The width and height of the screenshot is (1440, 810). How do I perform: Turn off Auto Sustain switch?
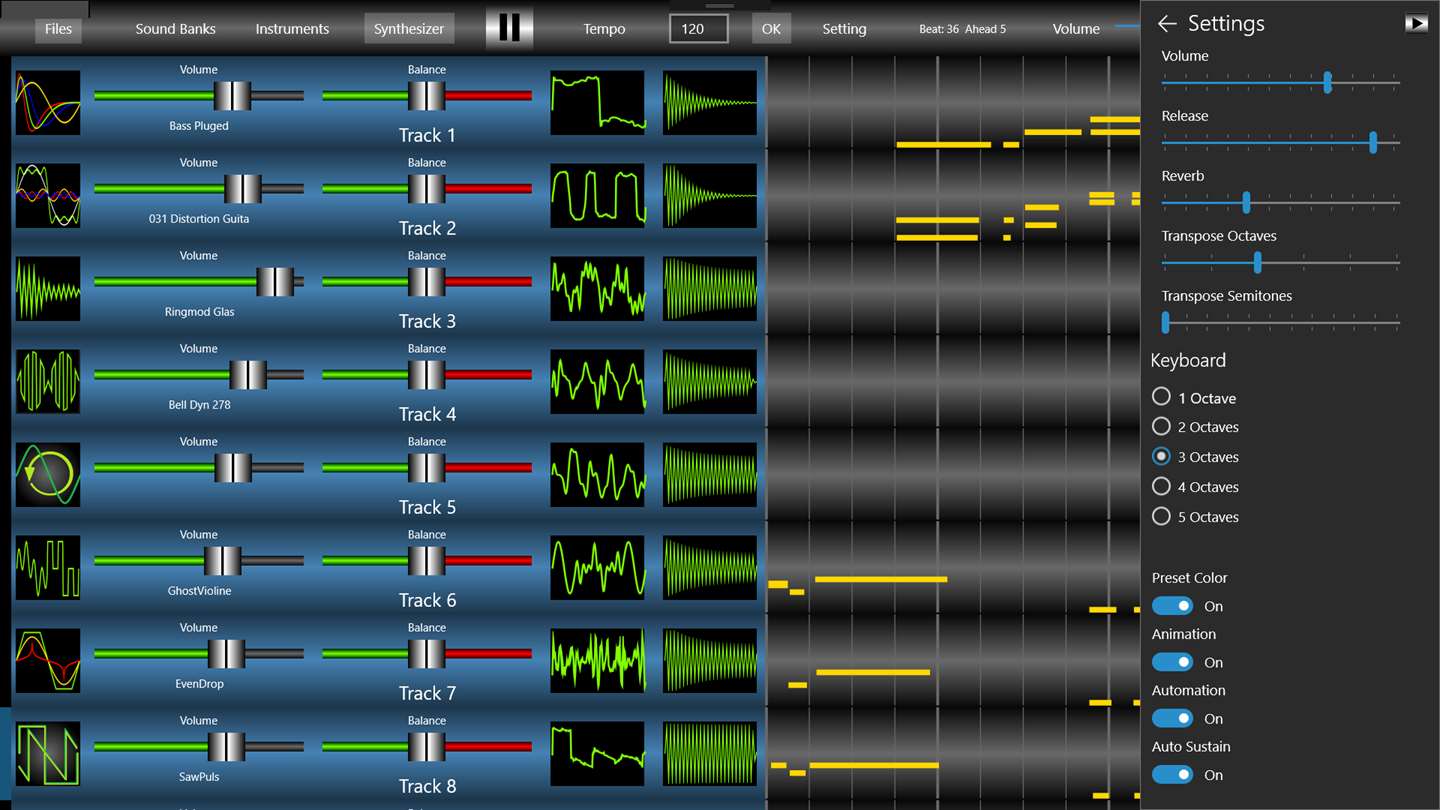[x=1172, y=775]
